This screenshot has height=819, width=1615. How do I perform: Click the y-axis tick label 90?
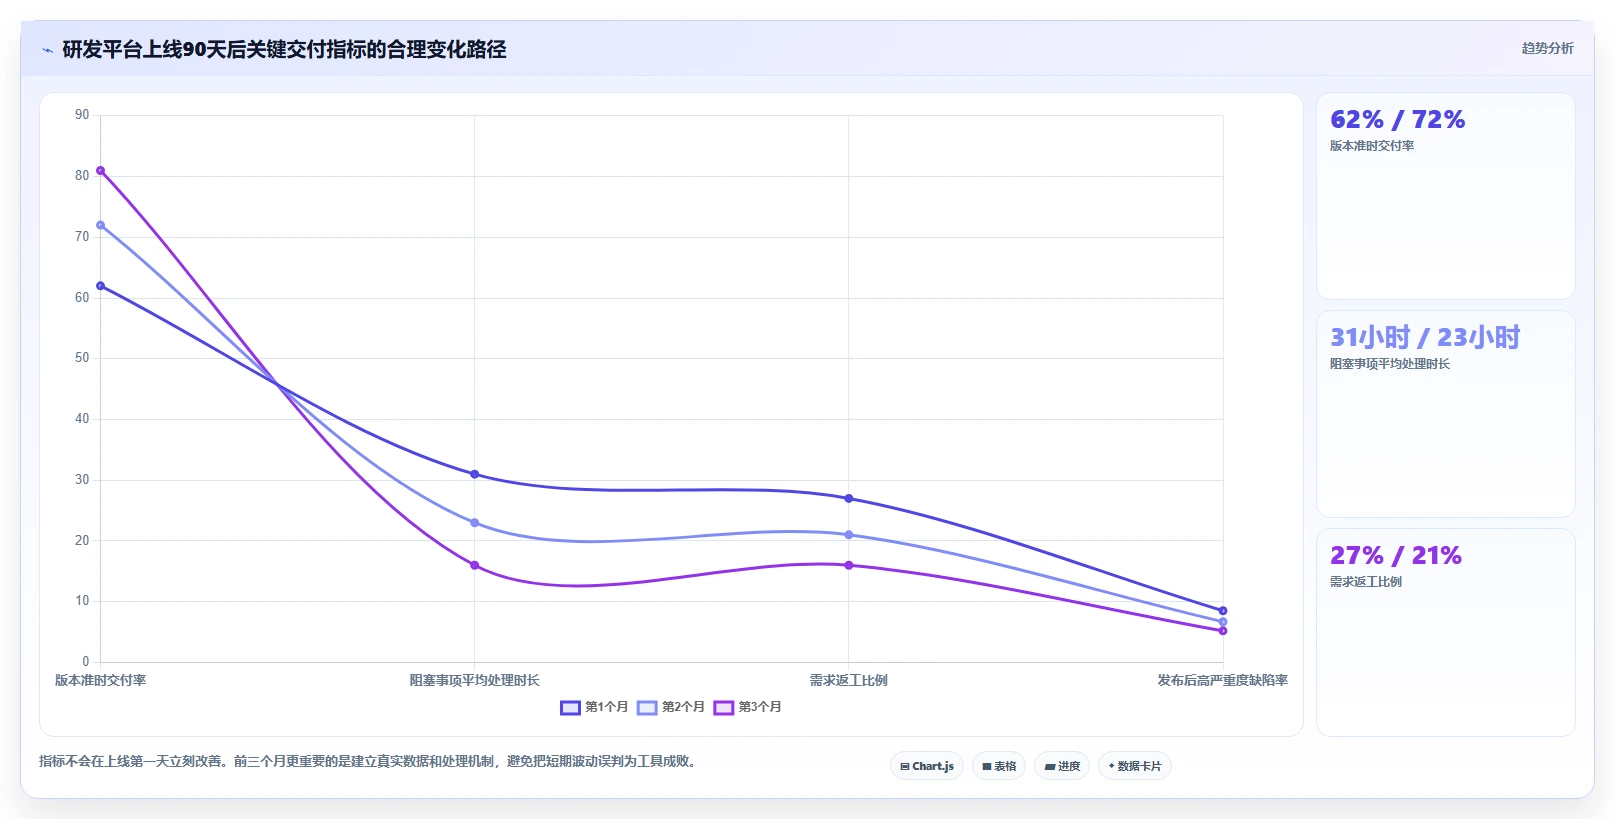pyautogui.click(x=82, y=115)
